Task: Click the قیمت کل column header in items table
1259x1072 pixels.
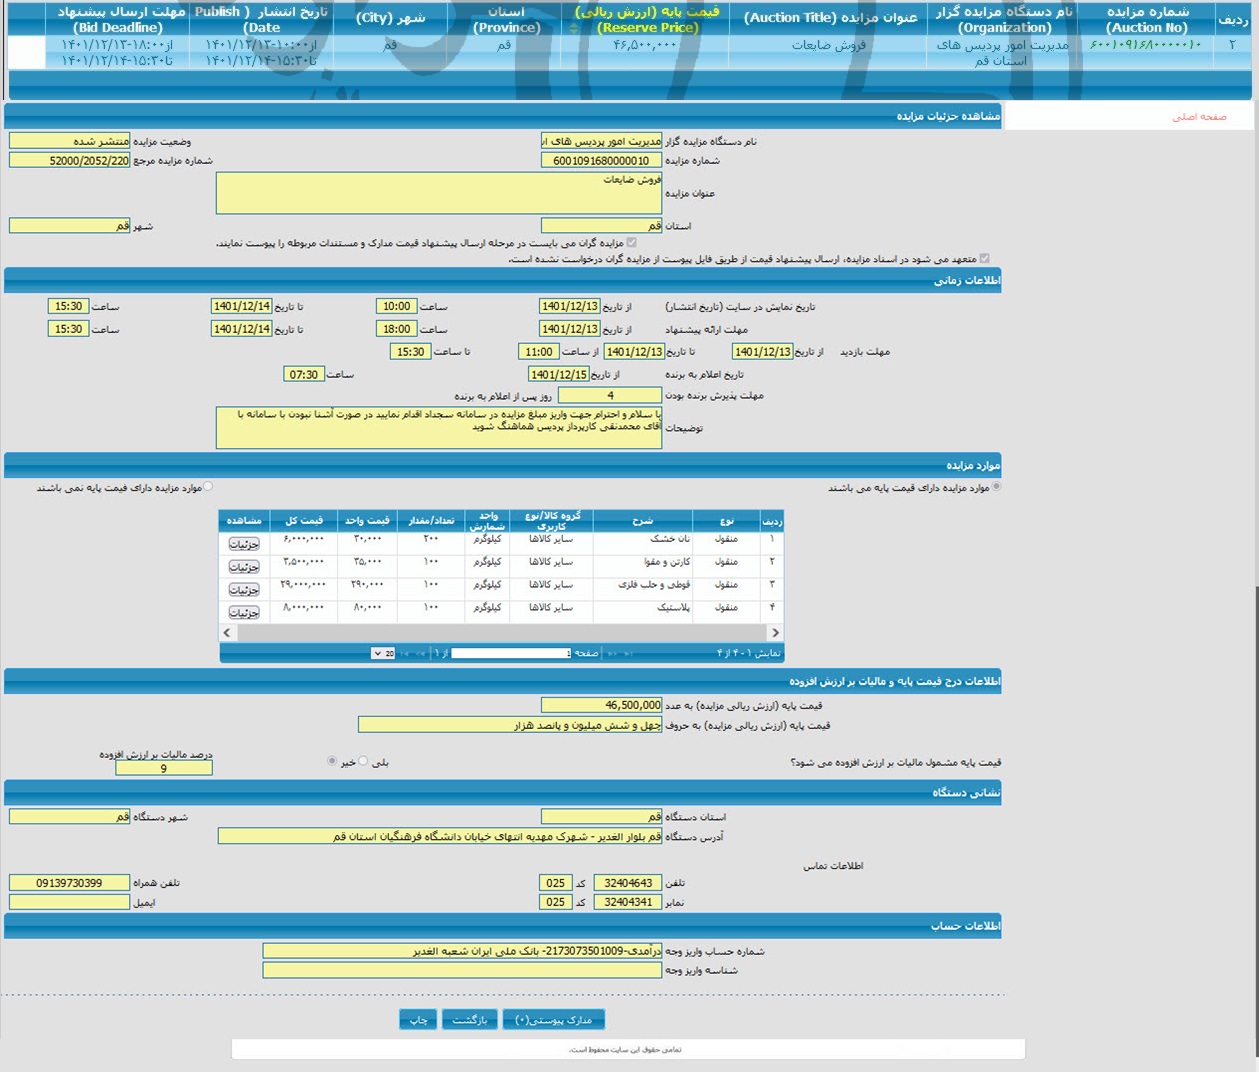Action: coord(304,520)
